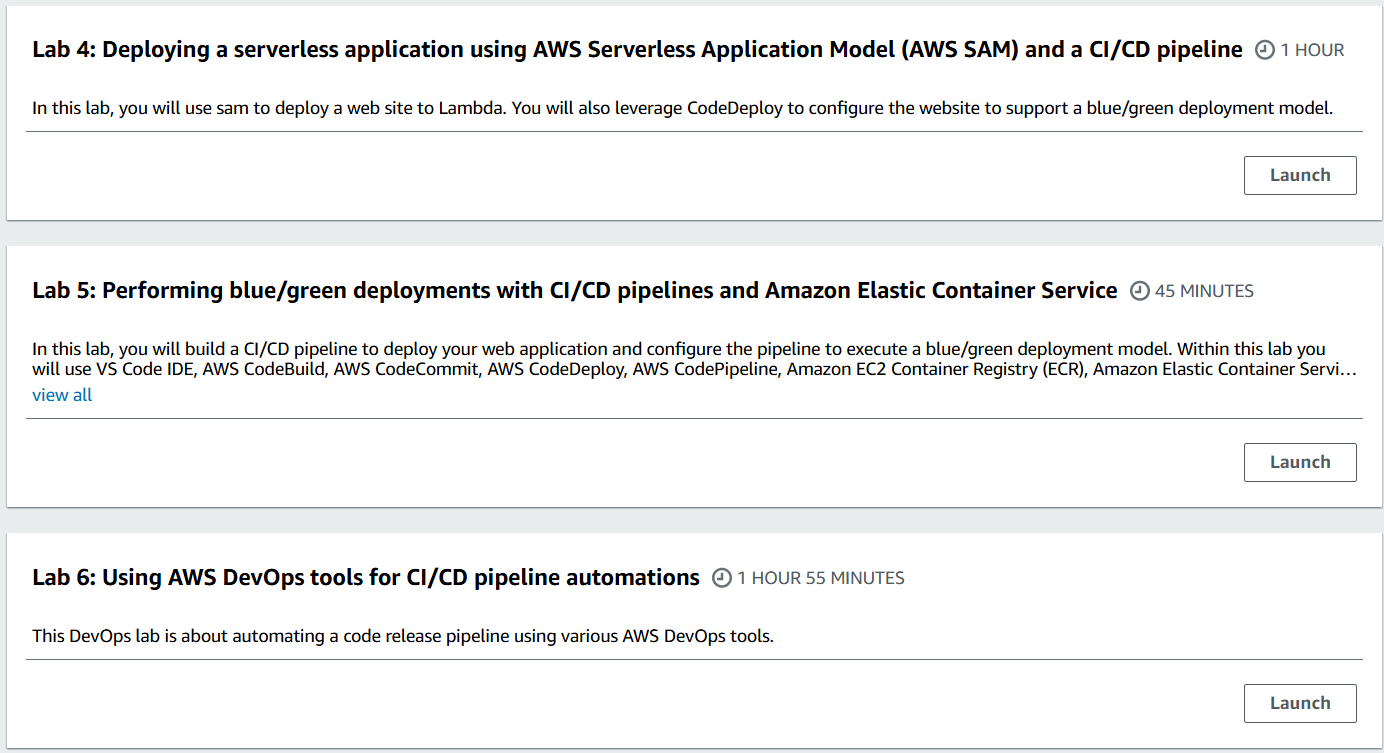This screenshot has width=1384, height=753.
Task: Click the clock icon beside 1 HOUR
Action: pos(1265,50)
